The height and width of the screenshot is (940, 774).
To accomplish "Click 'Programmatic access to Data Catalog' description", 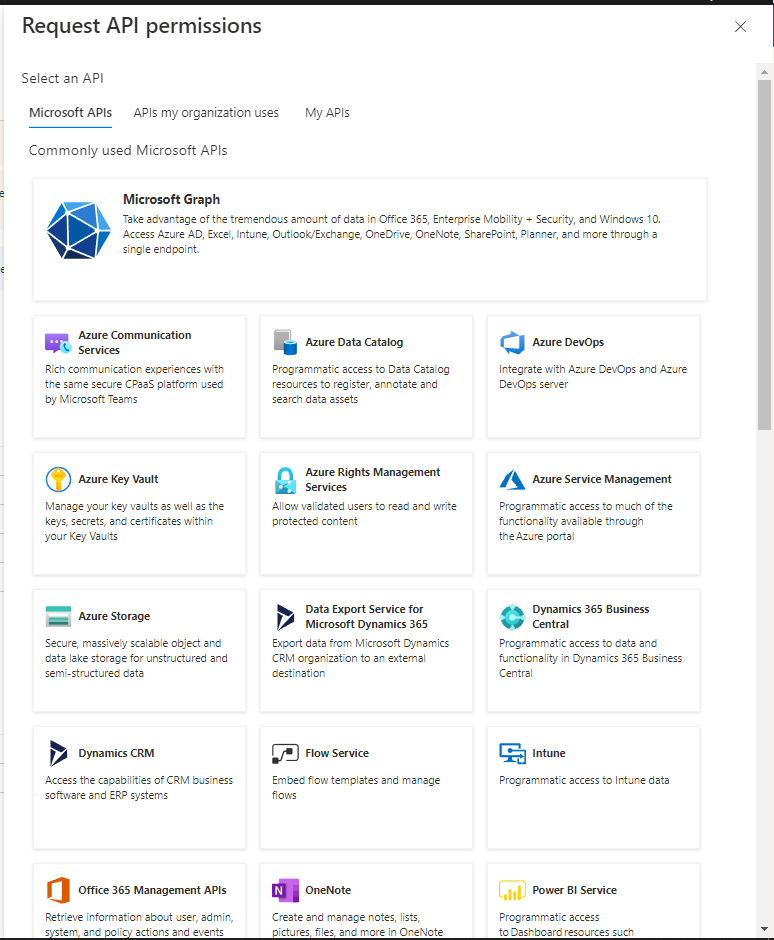I will 360,384.
